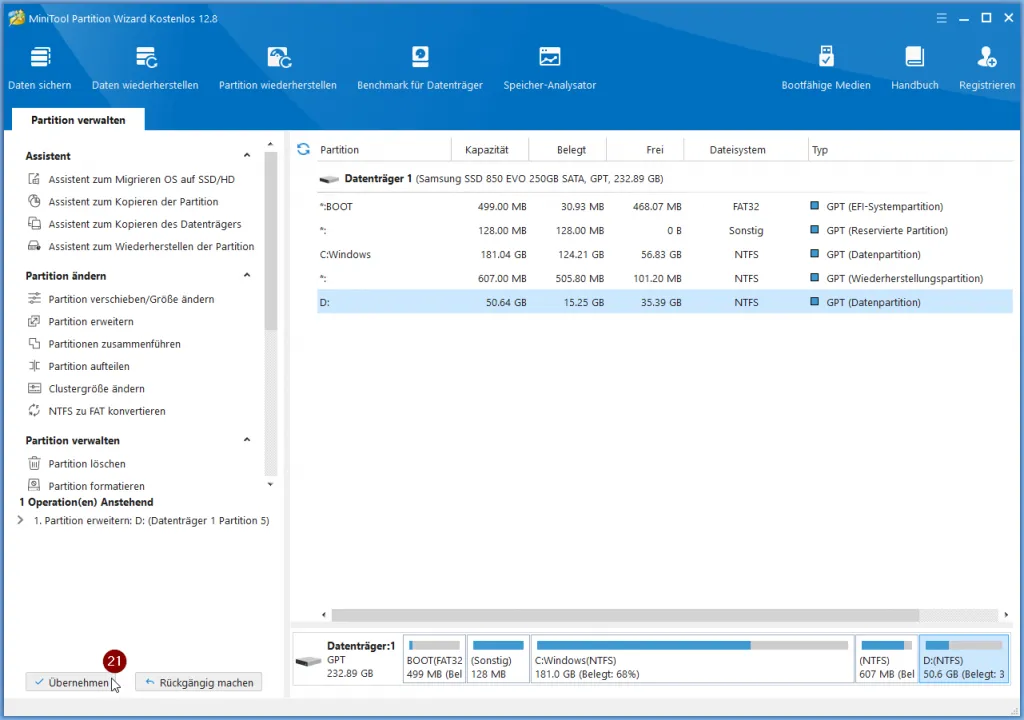Collapse the Partition ändern section
The image size is (1024, 720).
tap(247, 276)
